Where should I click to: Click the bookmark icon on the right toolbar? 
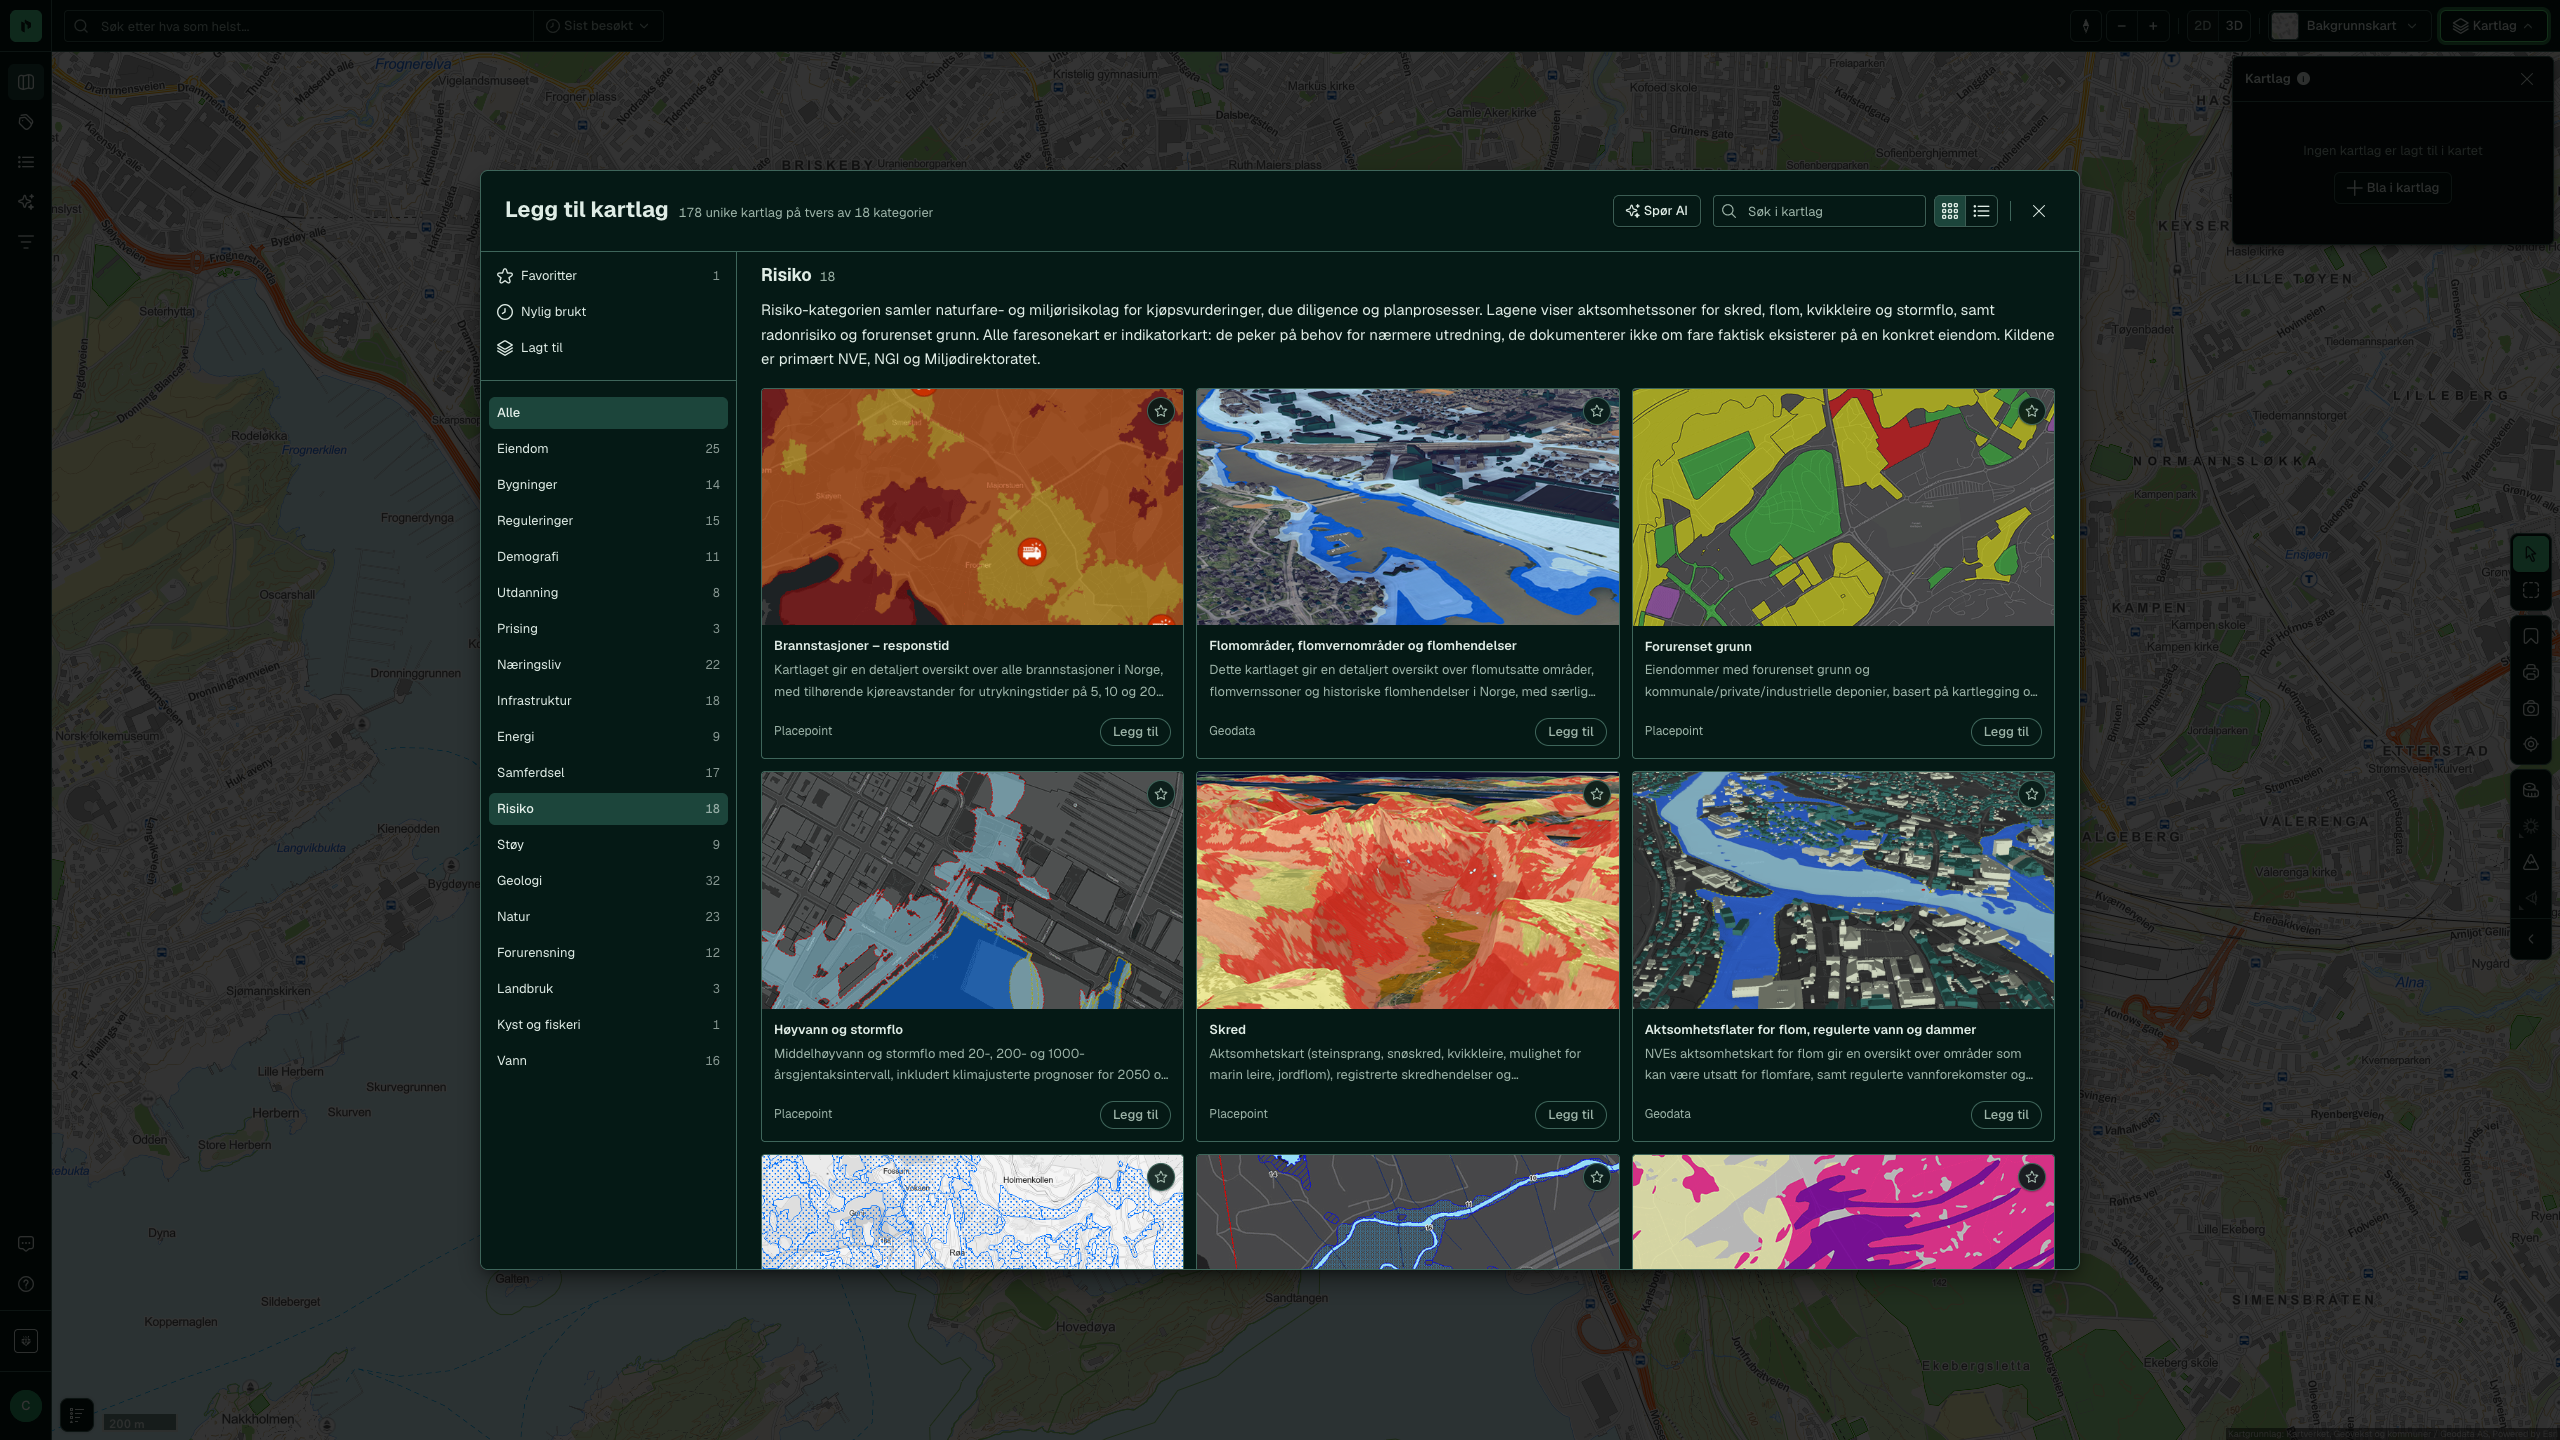coord(2531,637)
